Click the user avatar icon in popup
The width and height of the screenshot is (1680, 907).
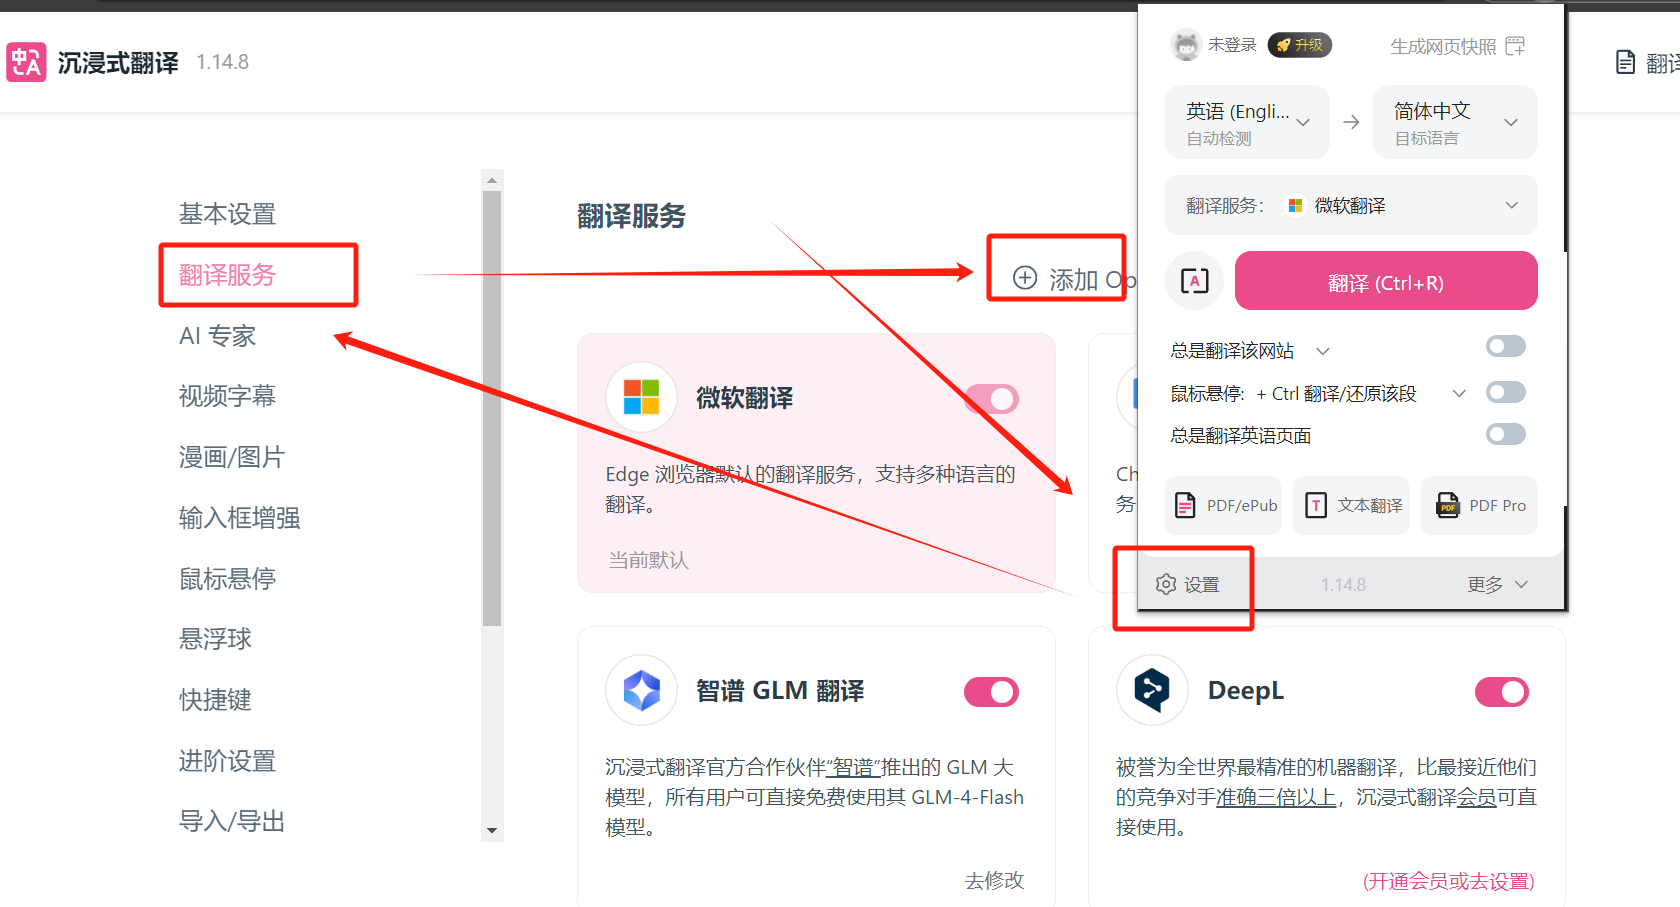(x=1186, y=45)
